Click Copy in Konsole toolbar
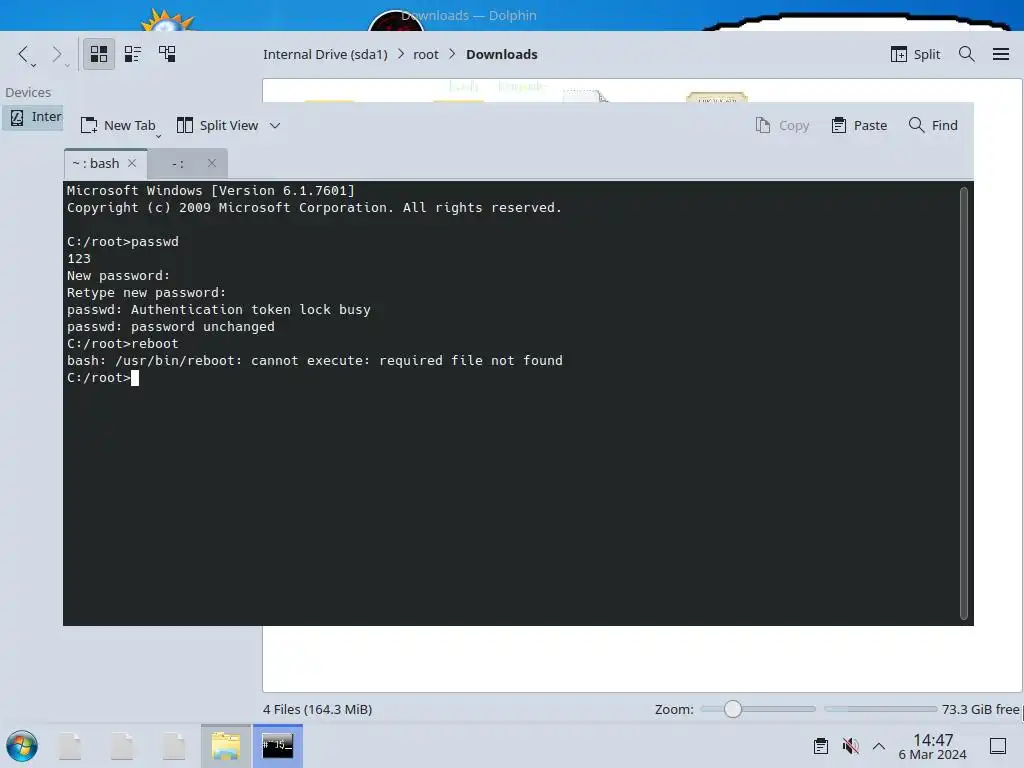Image resolution: width=1024 pixels, height=768 pixels. coord(782,125)
